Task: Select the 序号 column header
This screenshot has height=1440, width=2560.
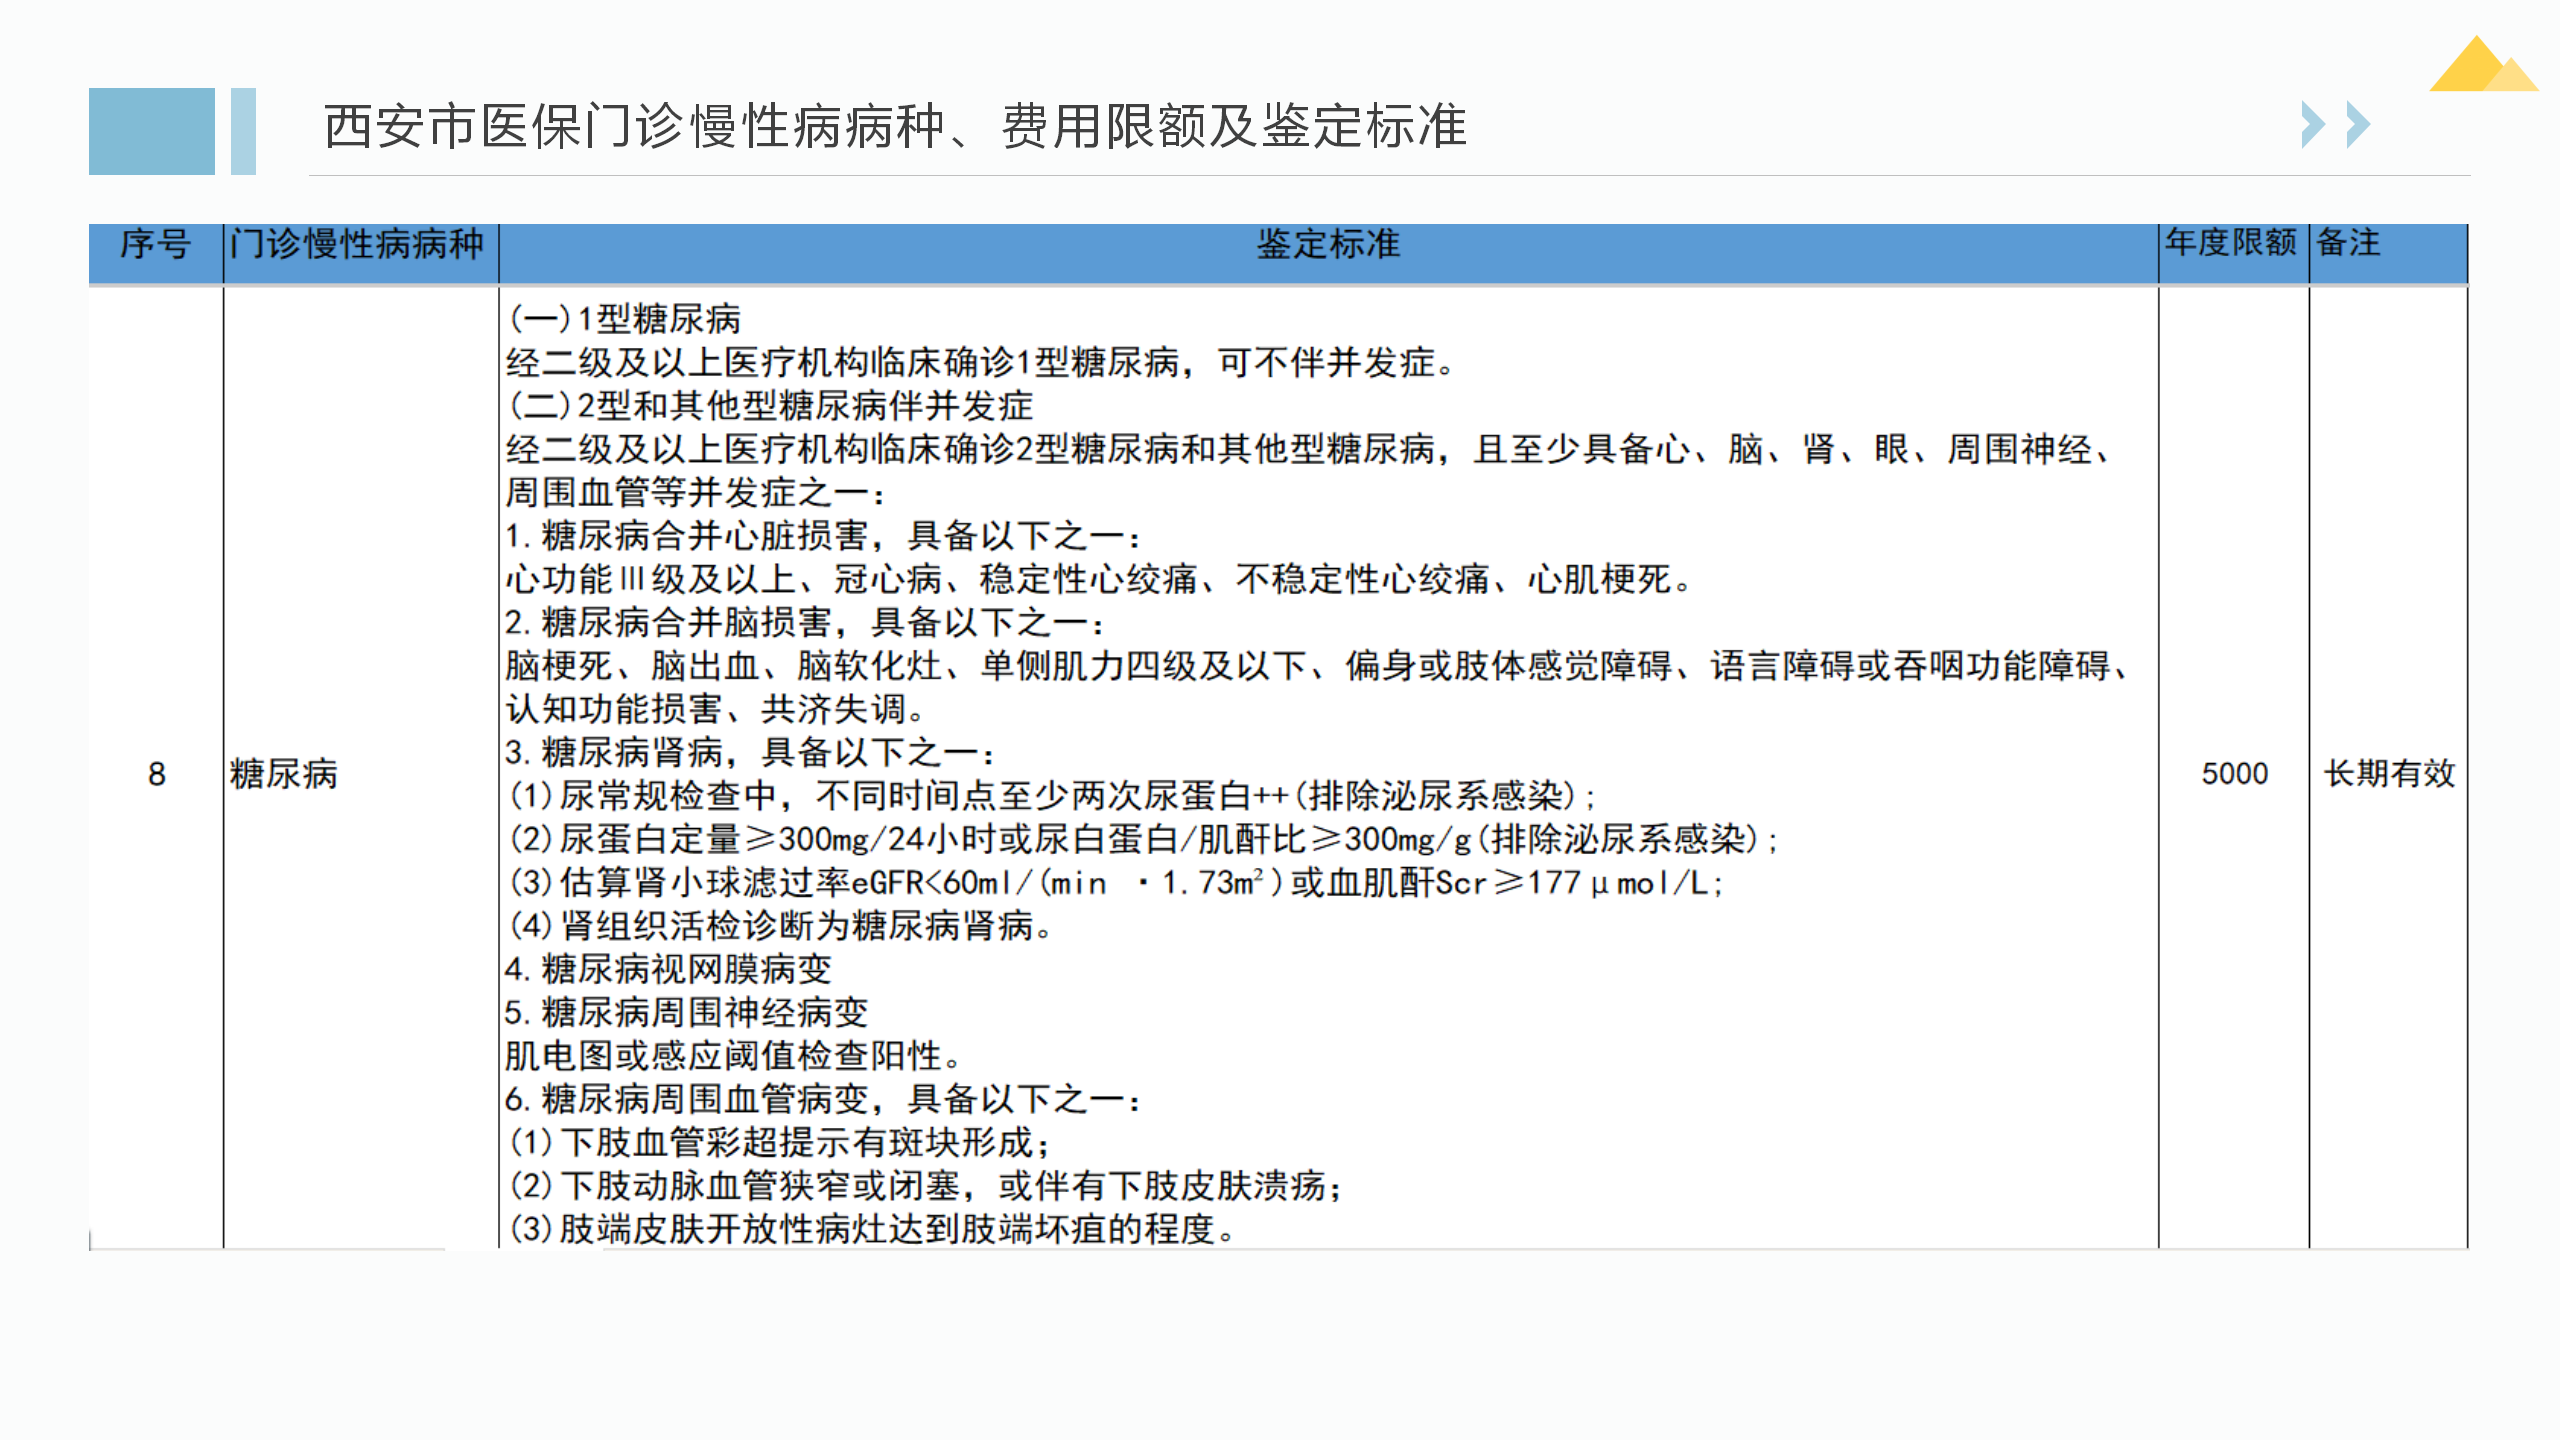Action: [155, 244]
